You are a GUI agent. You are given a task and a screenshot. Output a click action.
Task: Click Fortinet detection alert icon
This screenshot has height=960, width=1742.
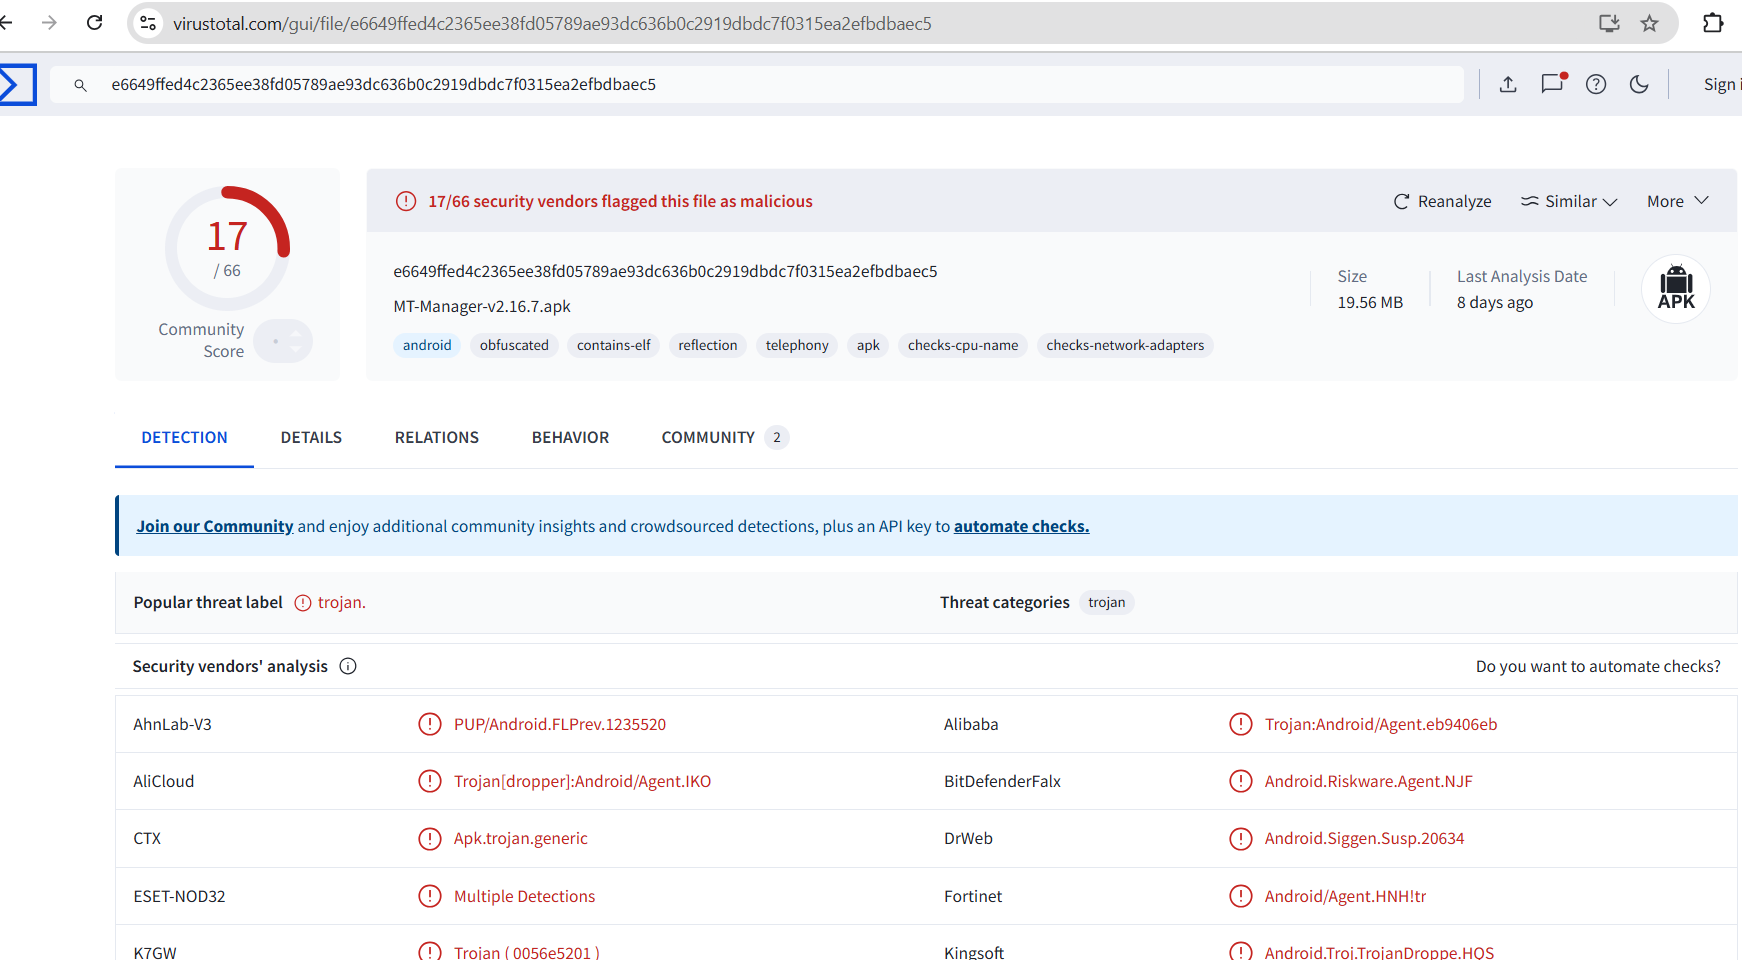point(1241,896)
